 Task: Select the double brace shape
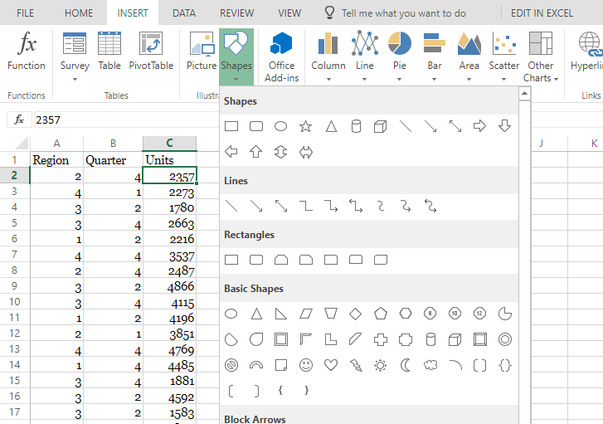tap(505, 365)
